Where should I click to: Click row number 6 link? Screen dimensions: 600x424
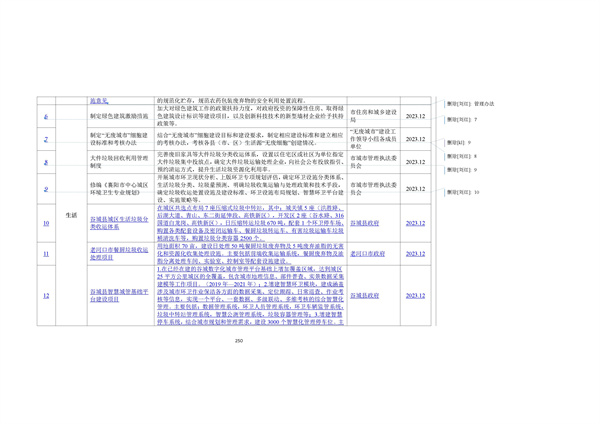[46, 117]
